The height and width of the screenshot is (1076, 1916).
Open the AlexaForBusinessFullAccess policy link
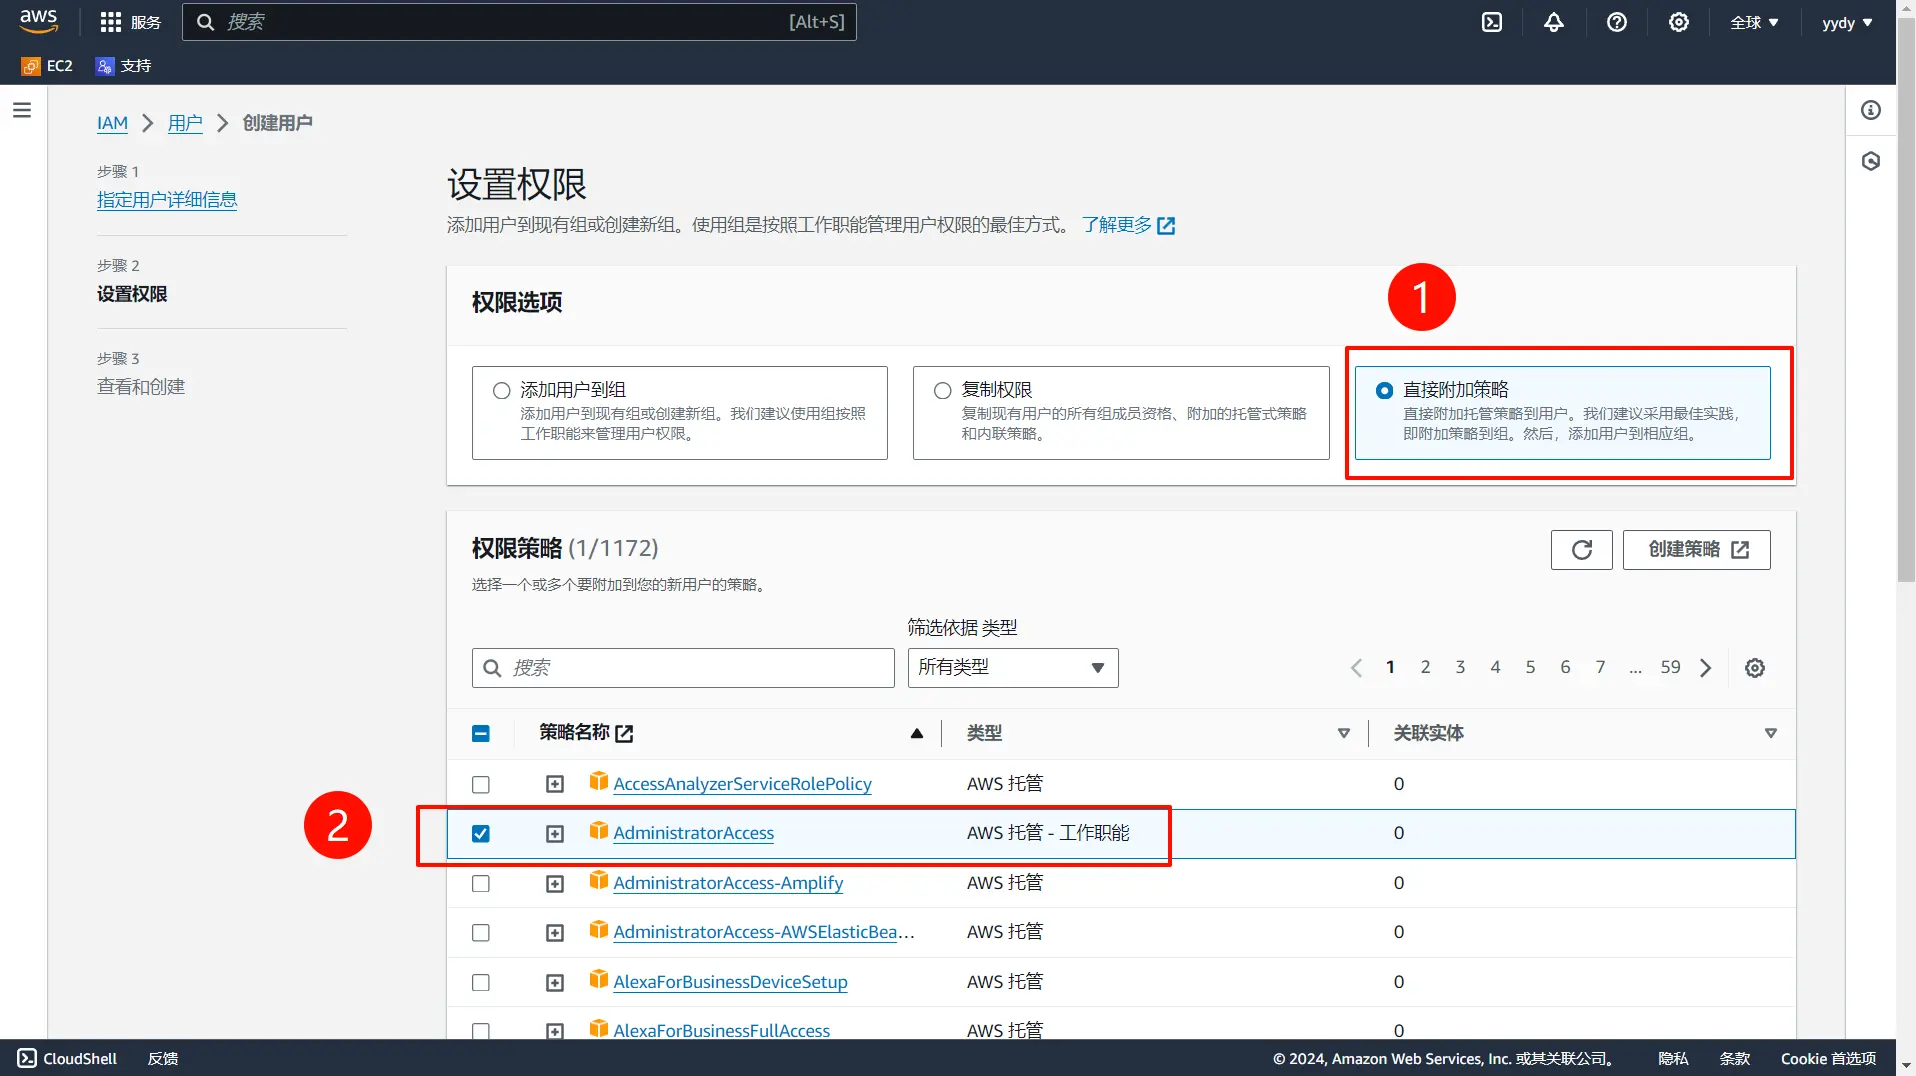(x=721, y=1029)
